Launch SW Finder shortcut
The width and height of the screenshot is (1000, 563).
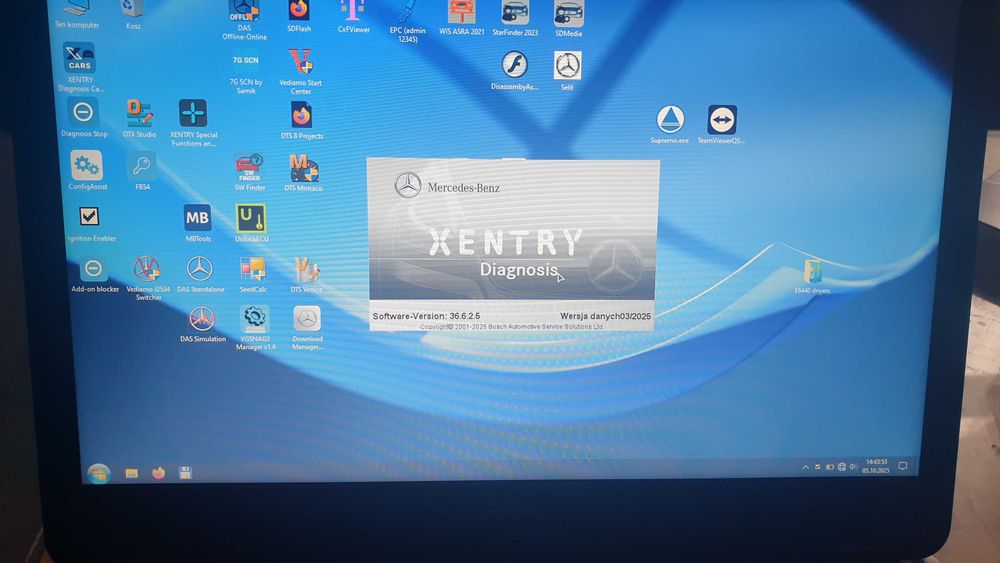(249, 170)
